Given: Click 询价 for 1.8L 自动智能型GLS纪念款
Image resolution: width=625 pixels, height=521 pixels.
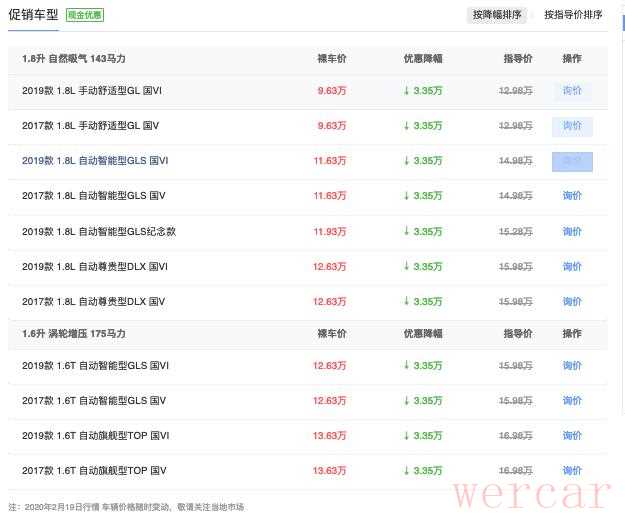Looking at the screenshot, I should point(572,231).
